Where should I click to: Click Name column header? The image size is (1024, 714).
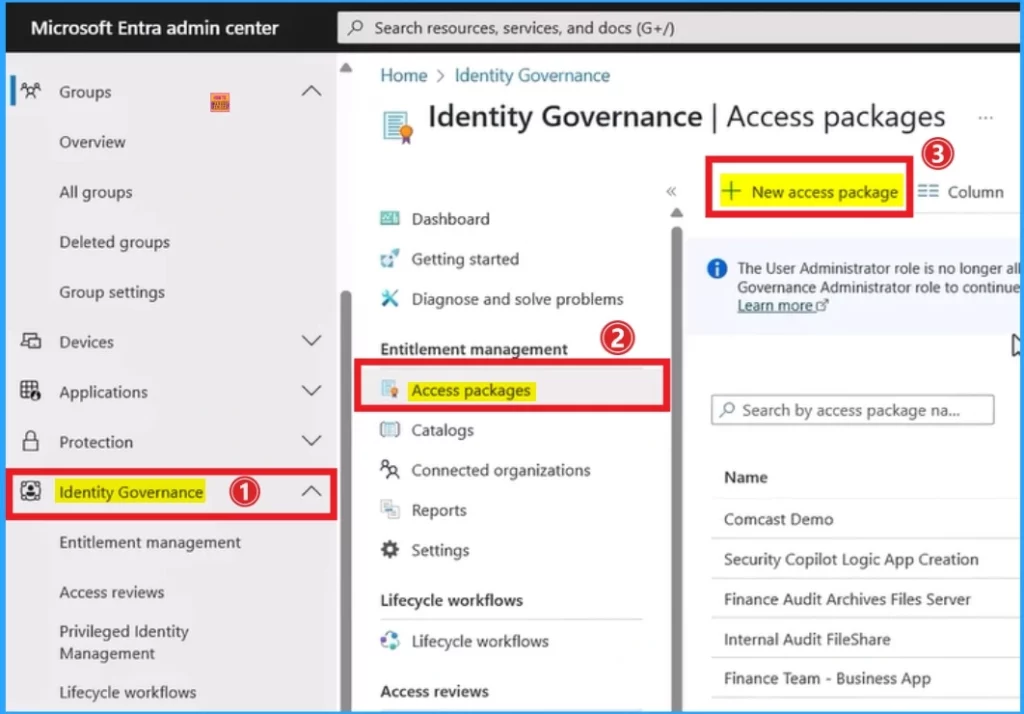[x=745, y=477]
